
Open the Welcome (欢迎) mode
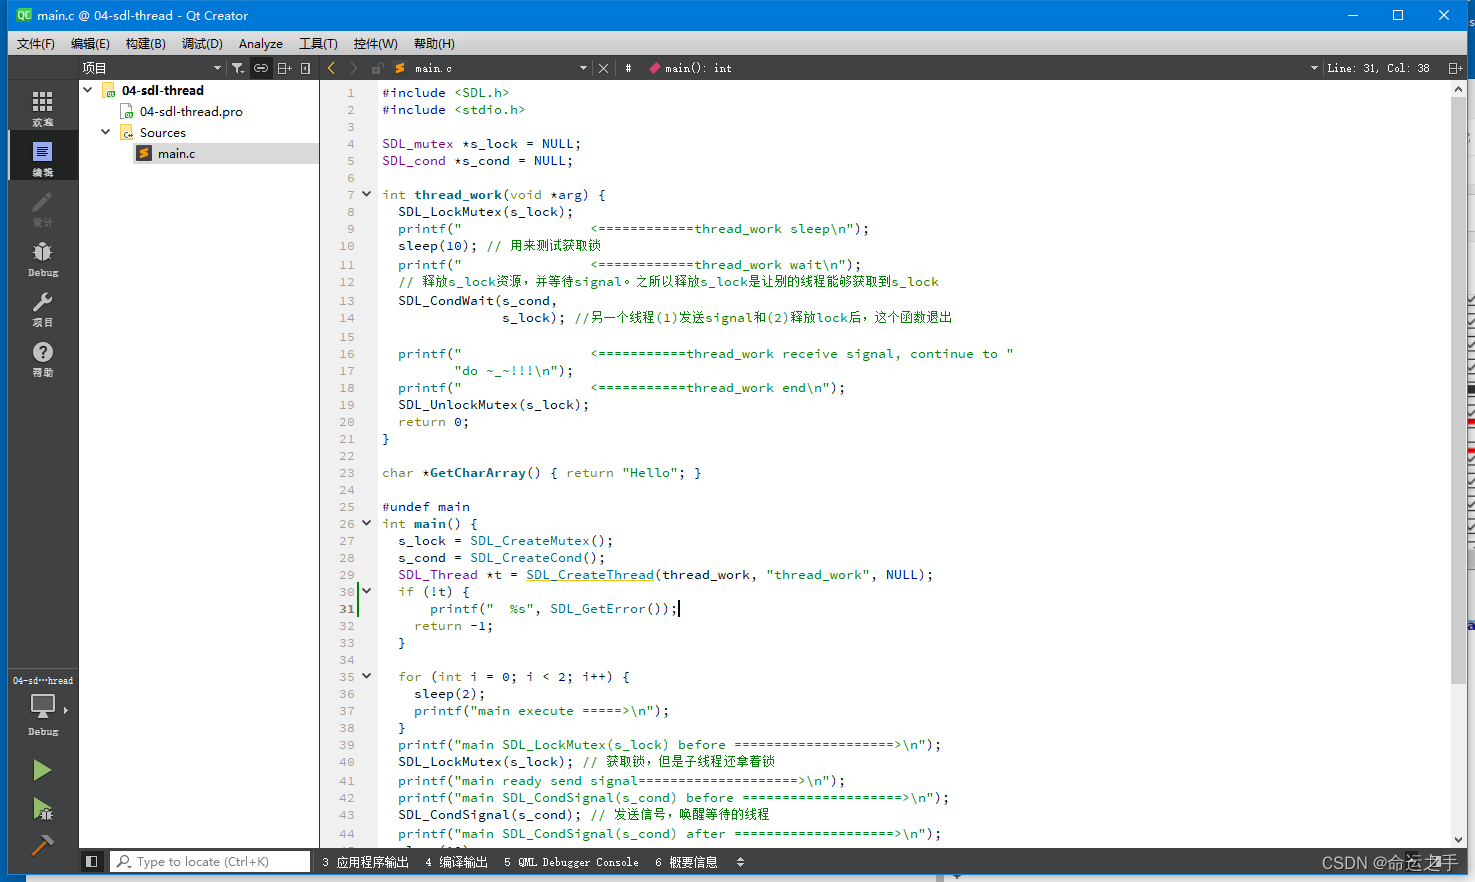click(x=42, y=108)
